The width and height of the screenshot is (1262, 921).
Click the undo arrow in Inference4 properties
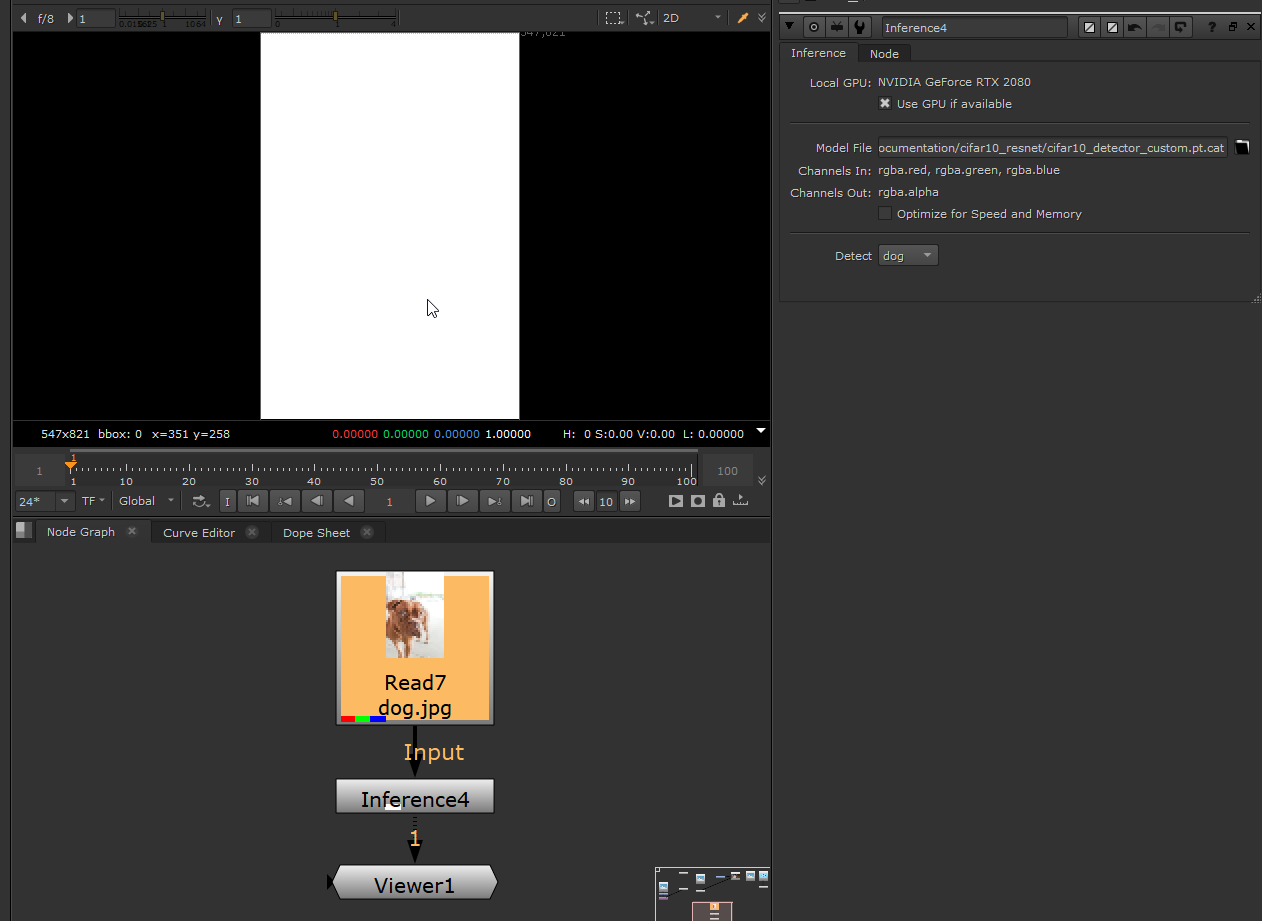pyautogui.click(x=1133, y=27)
